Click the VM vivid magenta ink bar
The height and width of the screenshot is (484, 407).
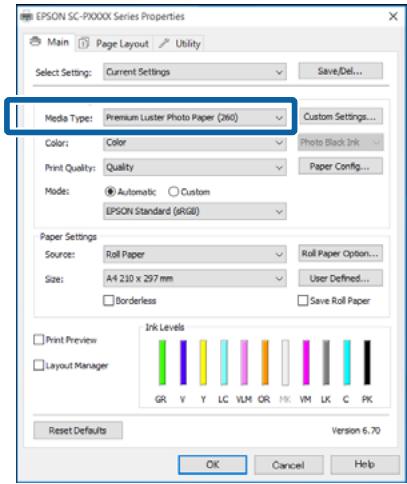306,362
